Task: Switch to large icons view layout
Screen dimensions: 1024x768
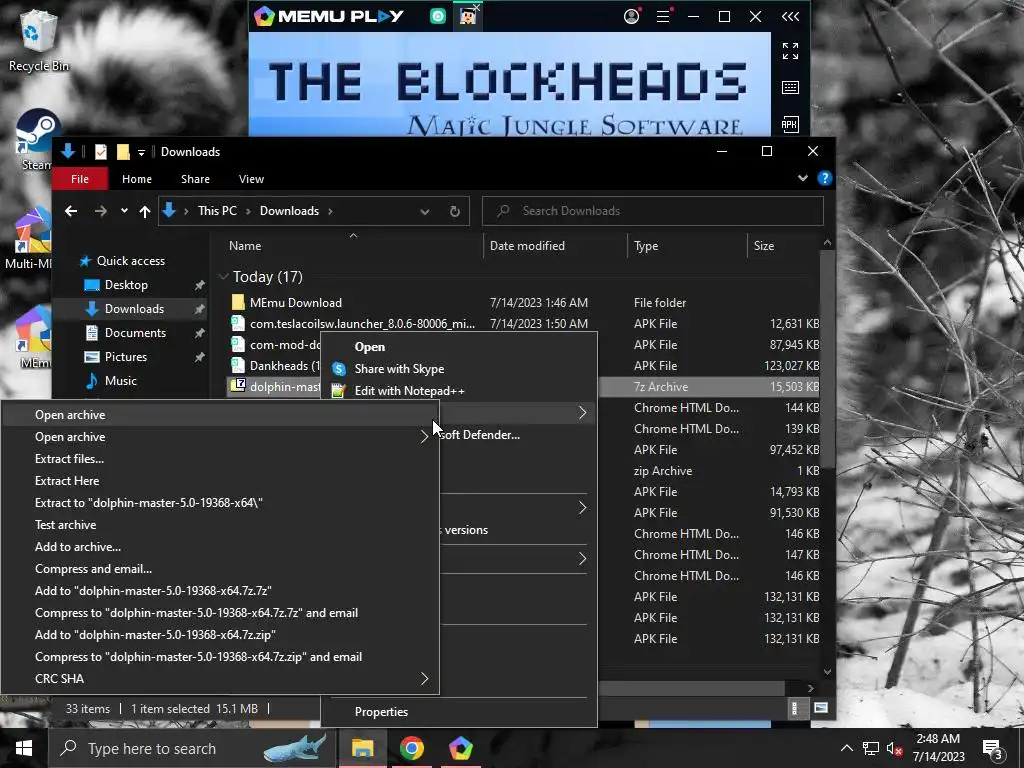Action: pos(821,709)
